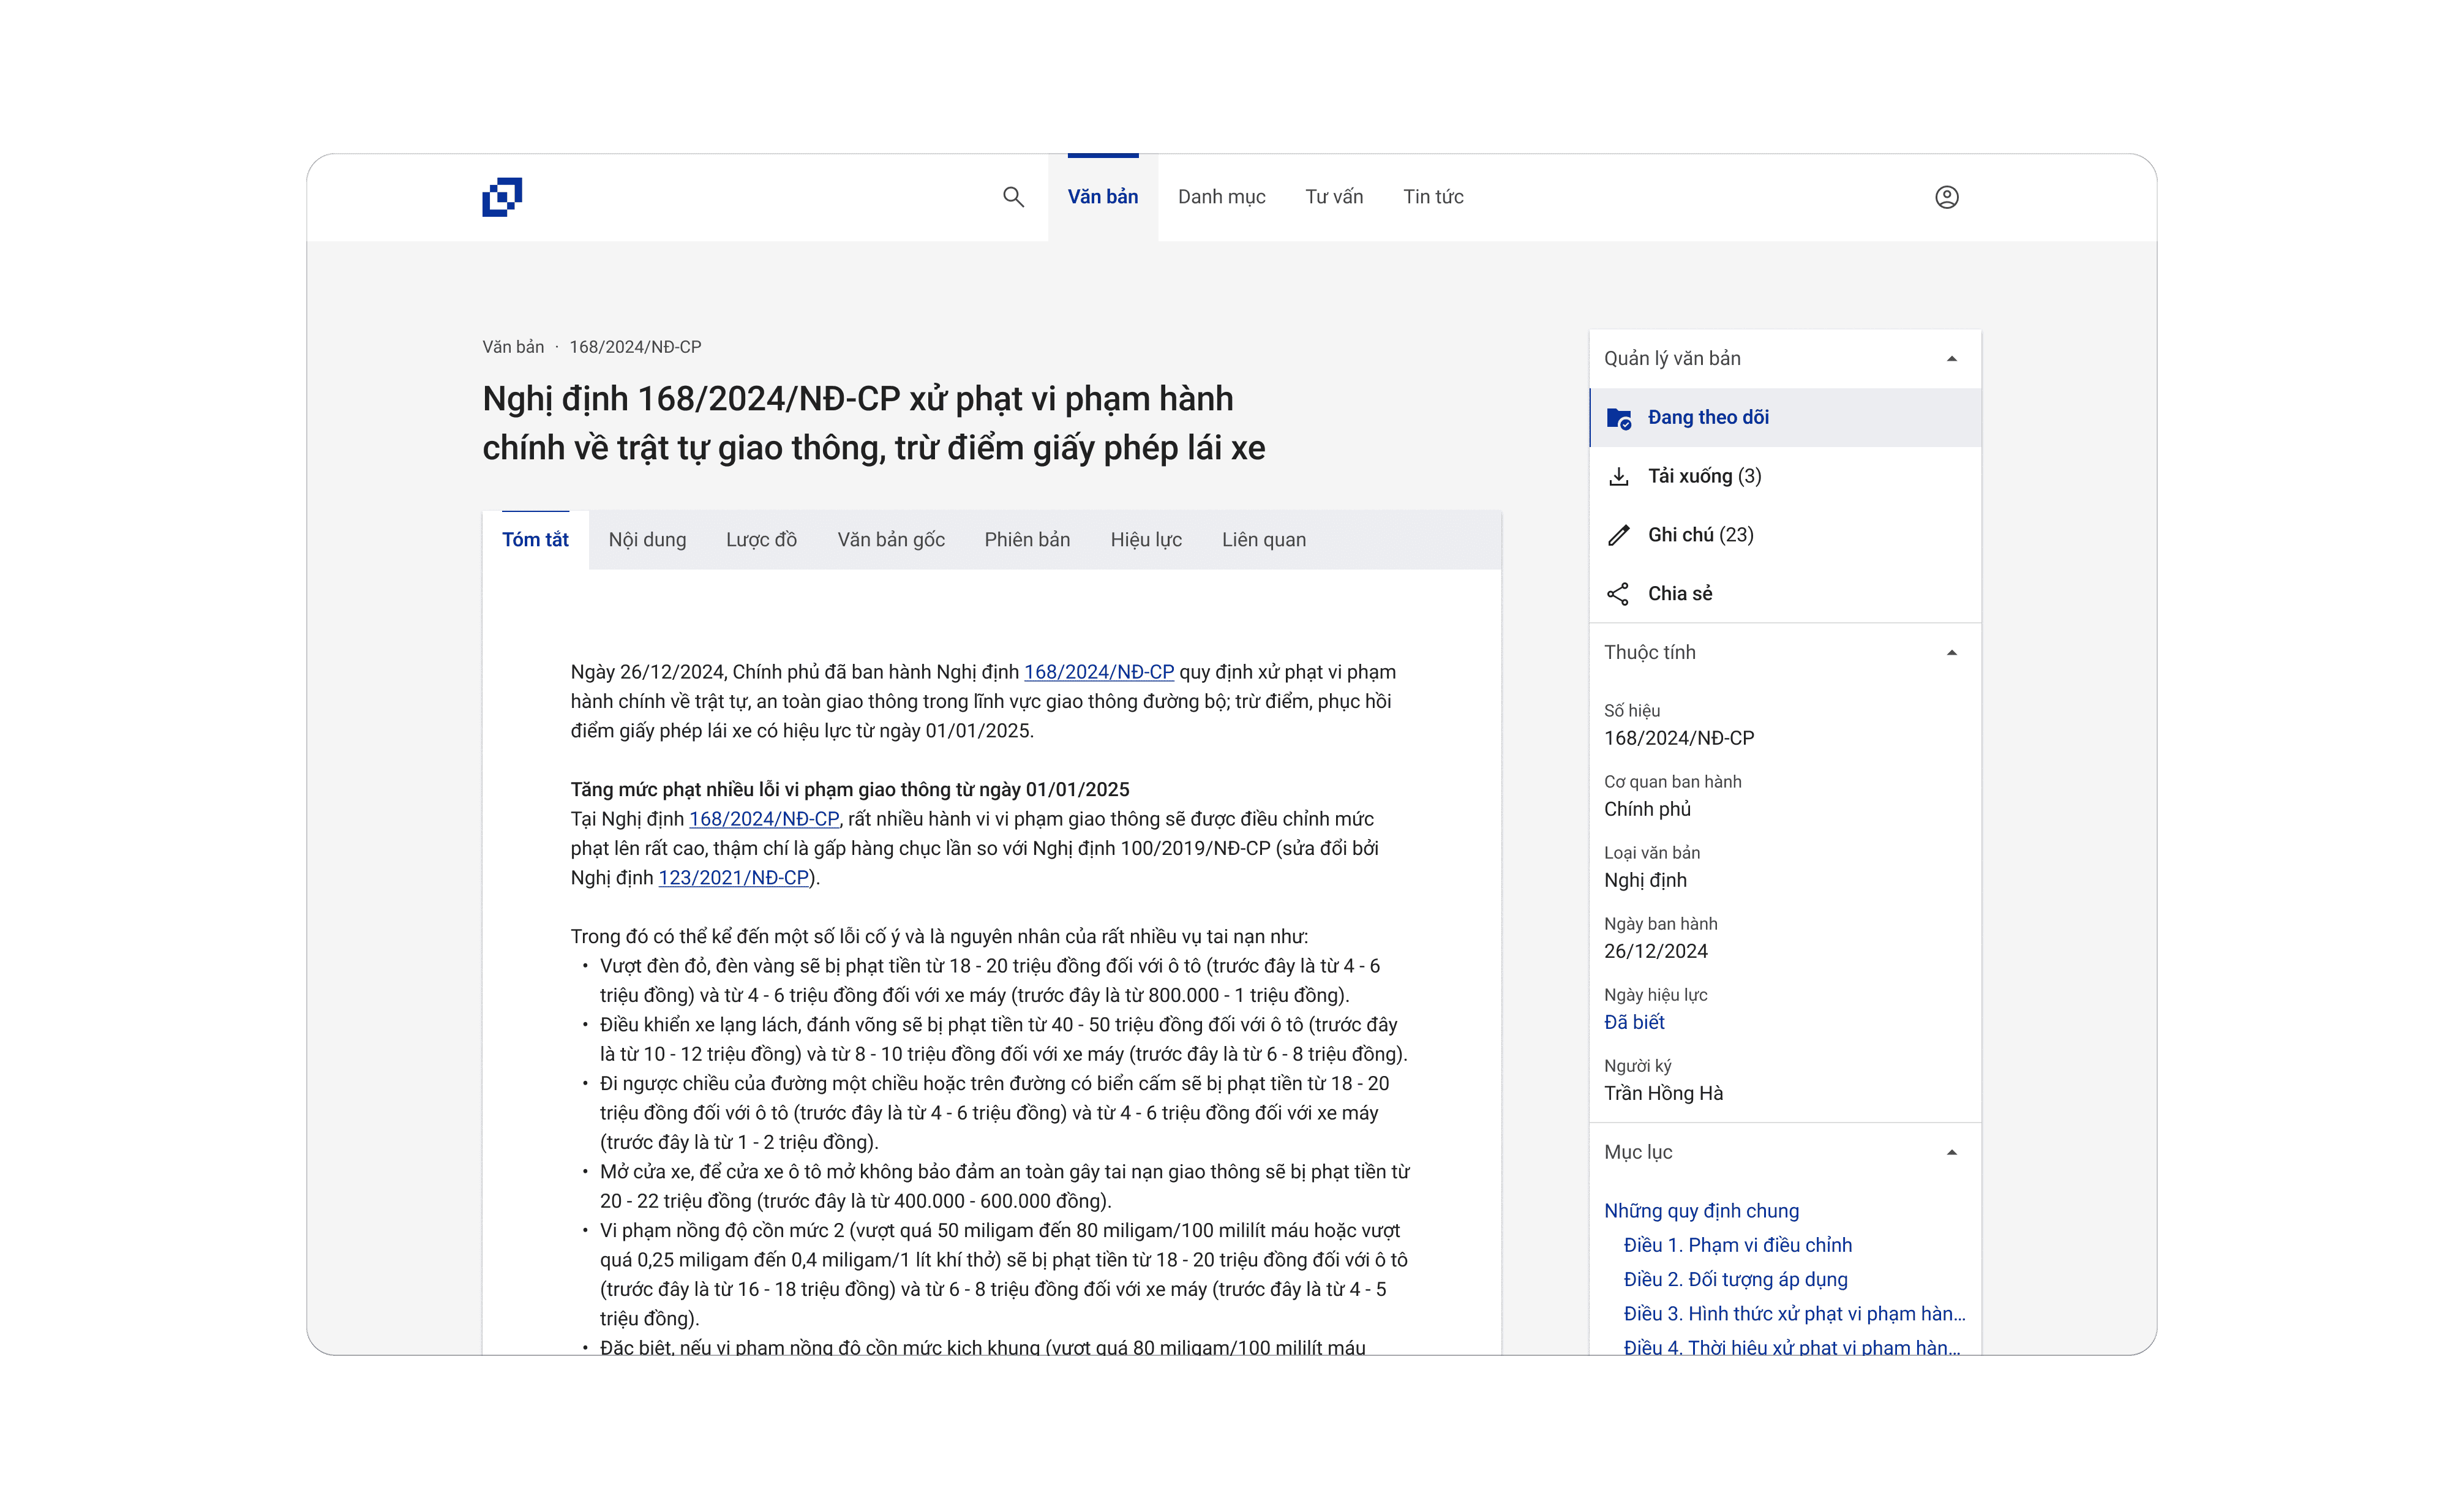
Task: Switch to the Nội dung tab
Action: pos(647,540)
